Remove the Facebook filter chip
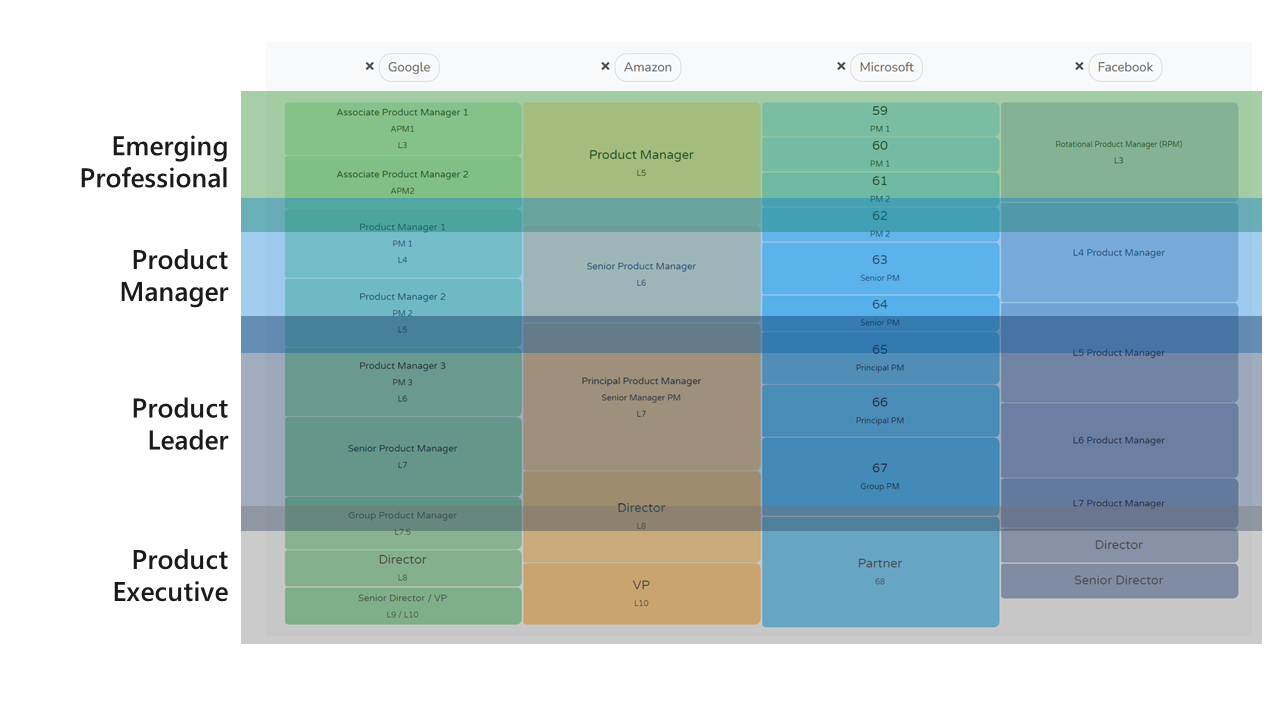 (x=1079, y=66)
